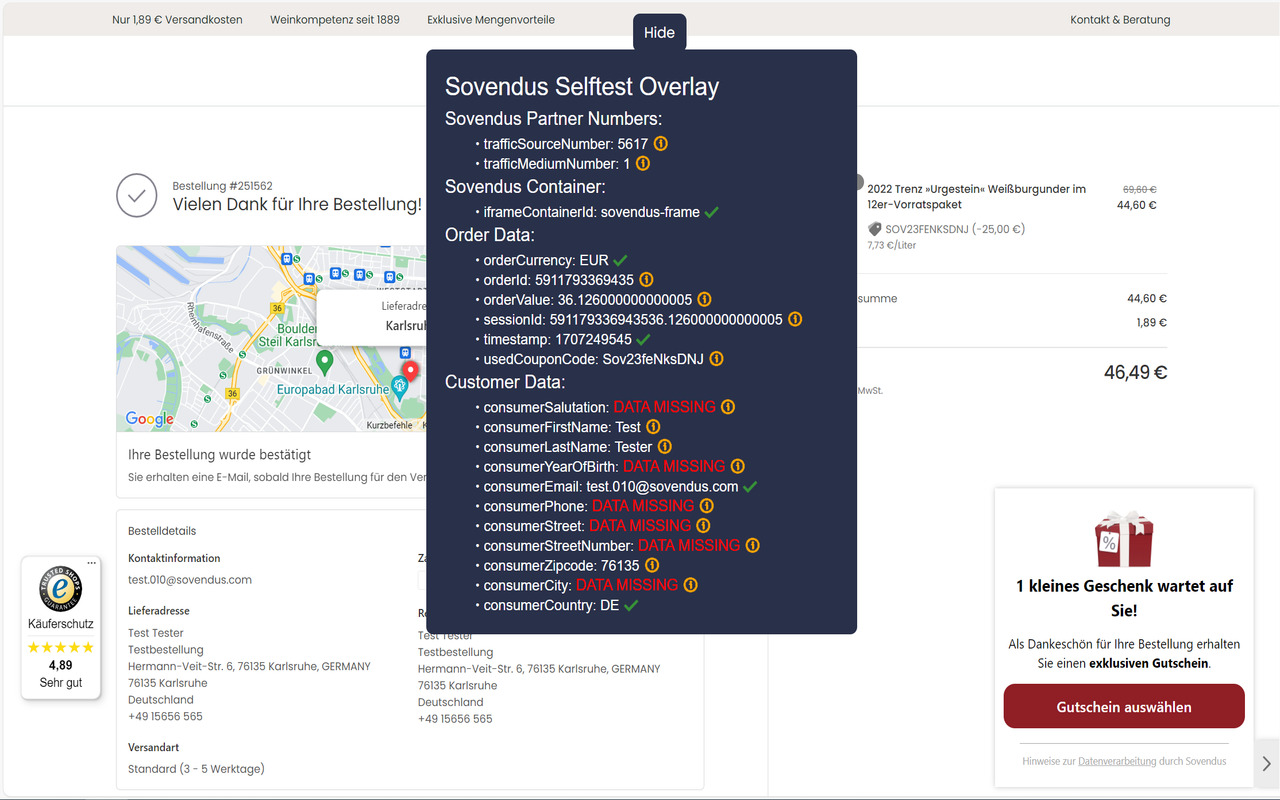The height and width of the screenshot is (800, 1280).
Task: Click the red map pin near Europabad Karlsruhe
Action: [x=410, y=370]
